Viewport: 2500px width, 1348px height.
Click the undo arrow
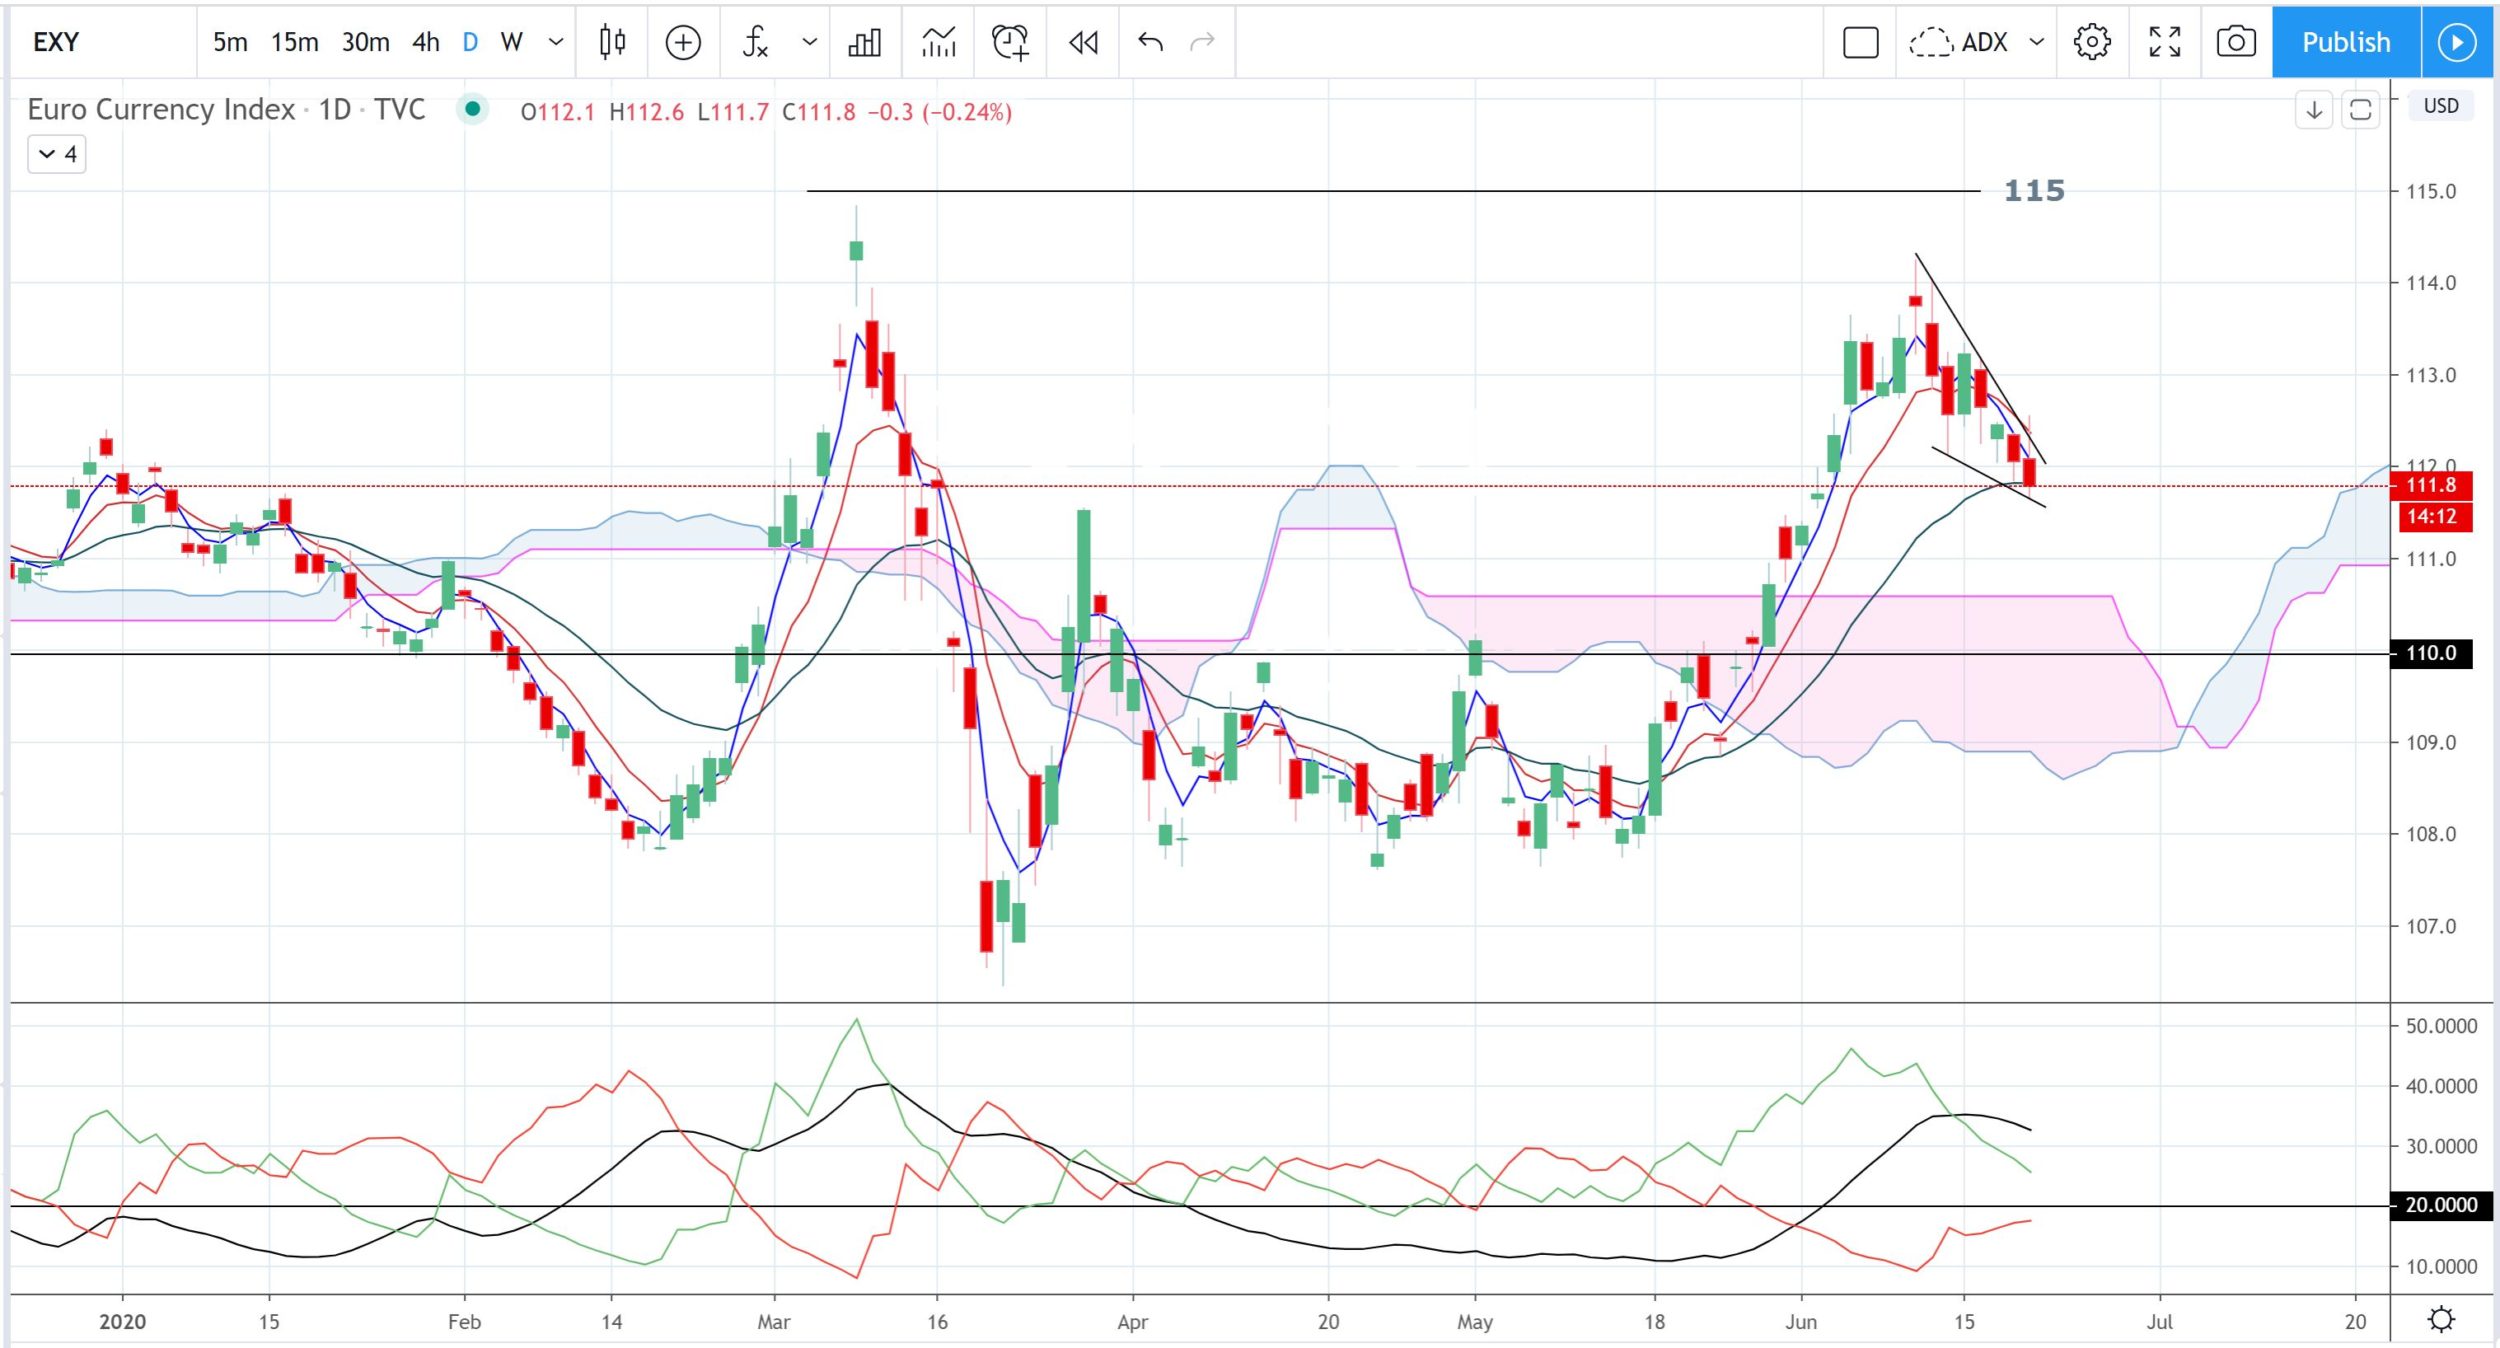point(1150,42)
